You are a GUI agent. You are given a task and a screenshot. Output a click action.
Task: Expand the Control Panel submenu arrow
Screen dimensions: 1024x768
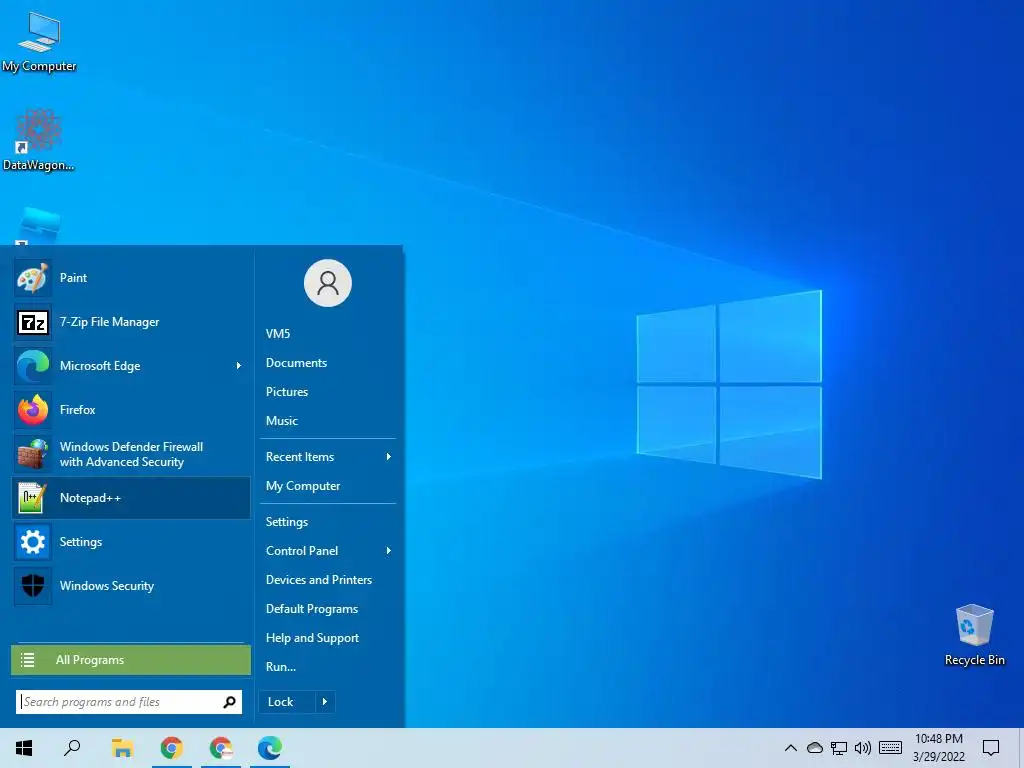click(x=389, y=551)
